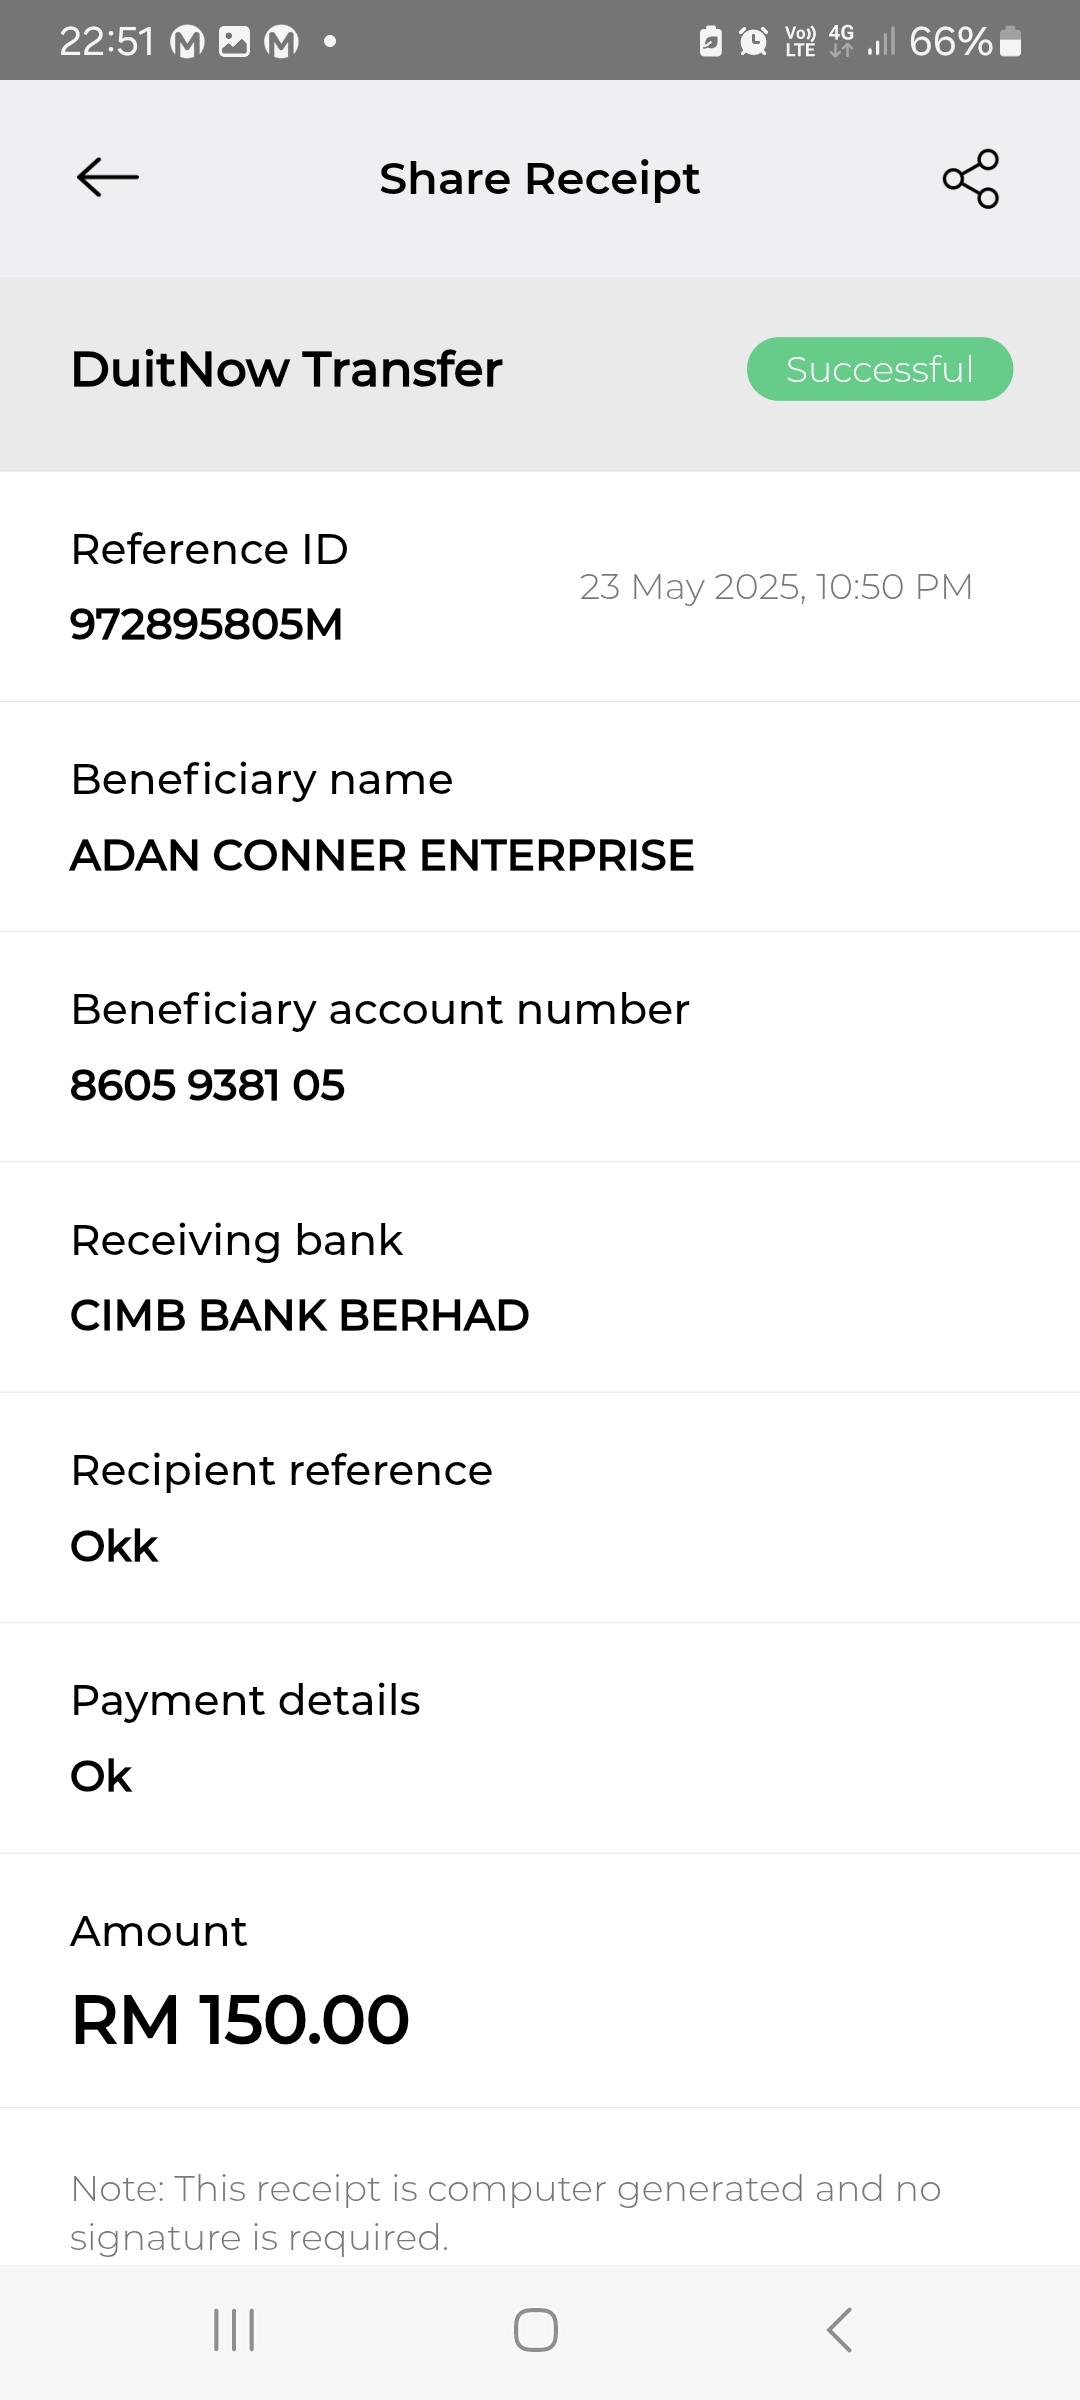Screen dimensions: 1080x2400
Task: Tap beneficiary name ADAN CONNER ENTERPRISE
Action: [382, 856]
